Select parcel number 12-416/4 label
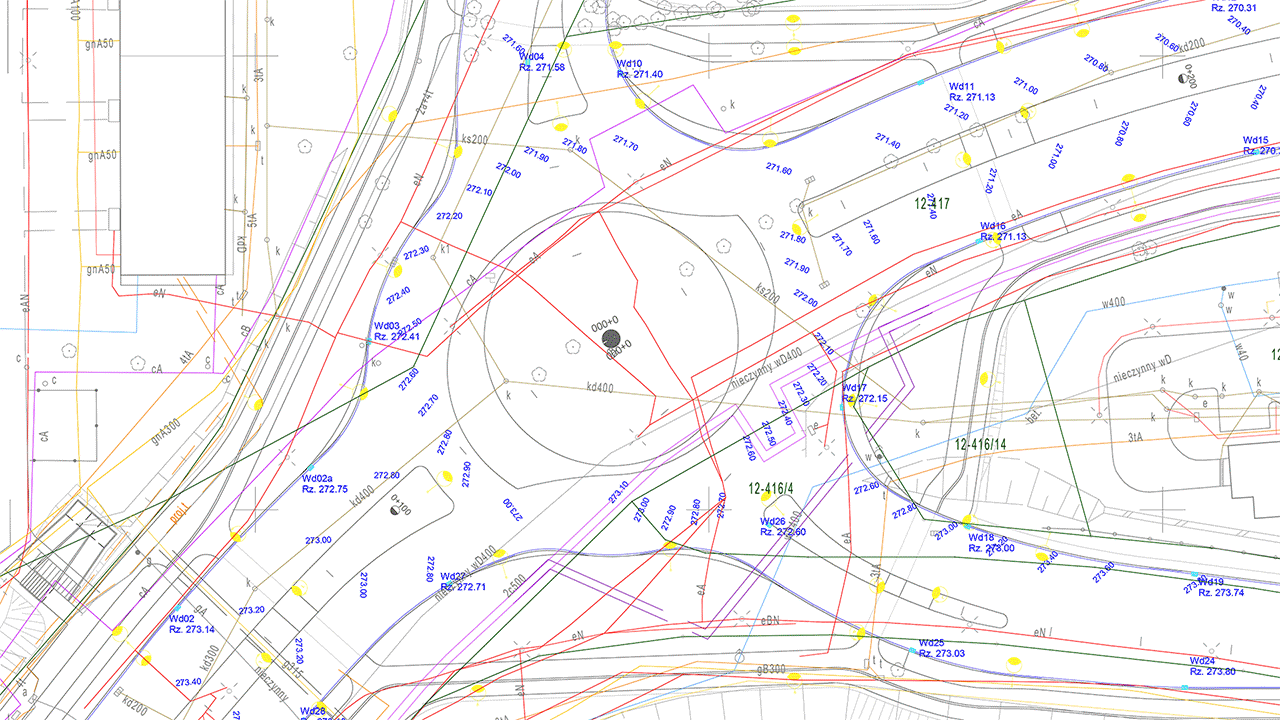Viewport: 1280px width, 720px height. point(771,489)
